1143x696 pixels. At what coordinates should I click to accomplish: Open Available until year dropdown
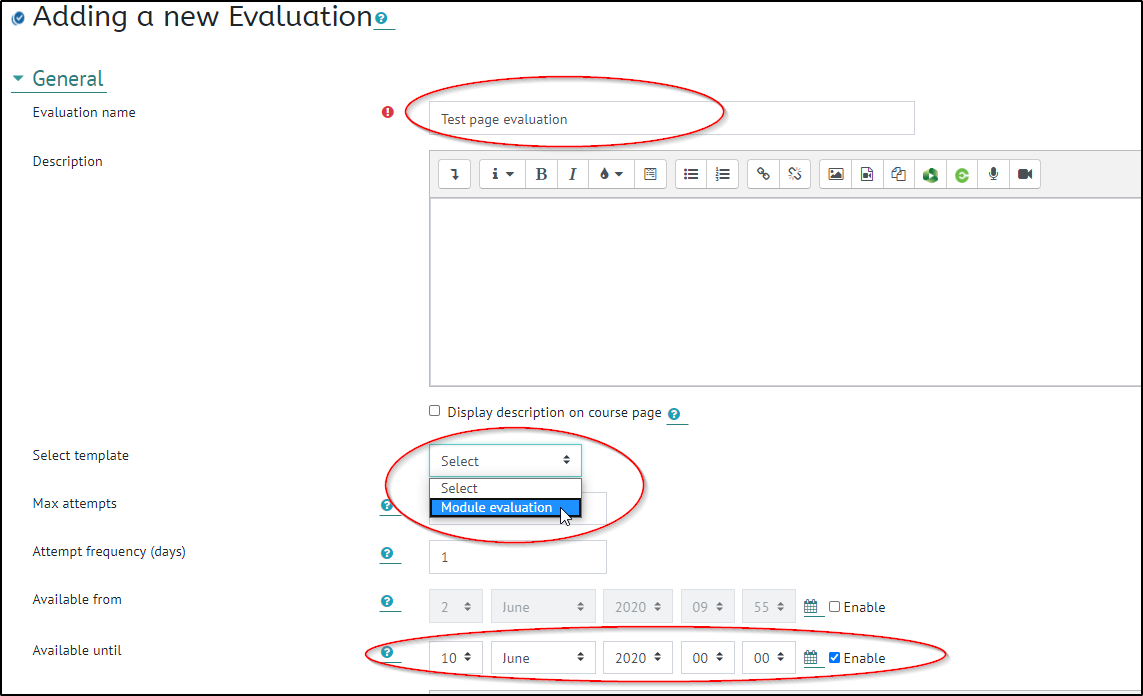(x=638, y=657)
